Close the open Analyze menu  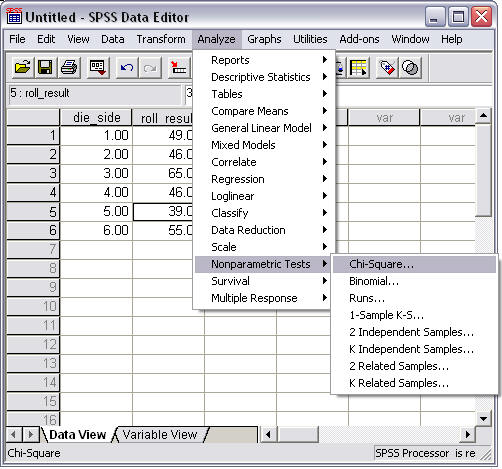click(217, 39)
